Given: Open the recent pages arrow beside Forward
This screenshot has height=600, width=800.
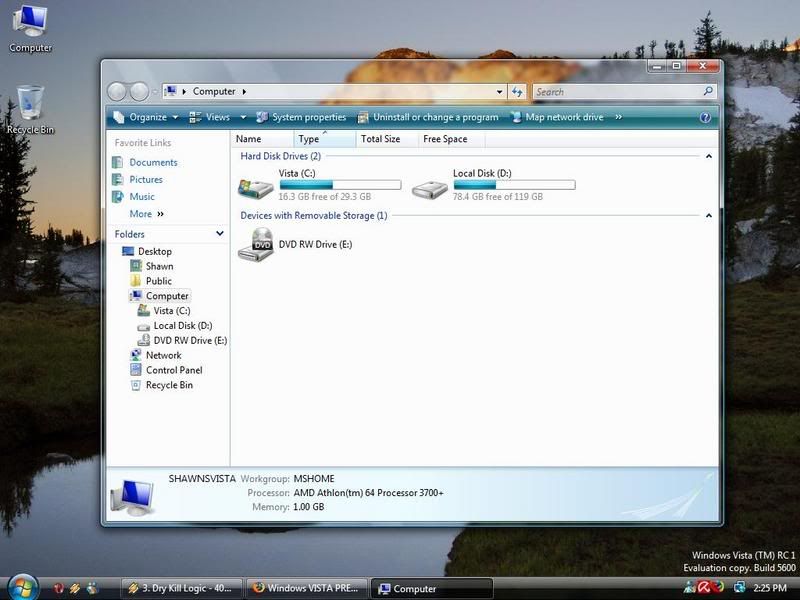Looking at the screenshot, I should pyautogui.click(x=155, y=92).
